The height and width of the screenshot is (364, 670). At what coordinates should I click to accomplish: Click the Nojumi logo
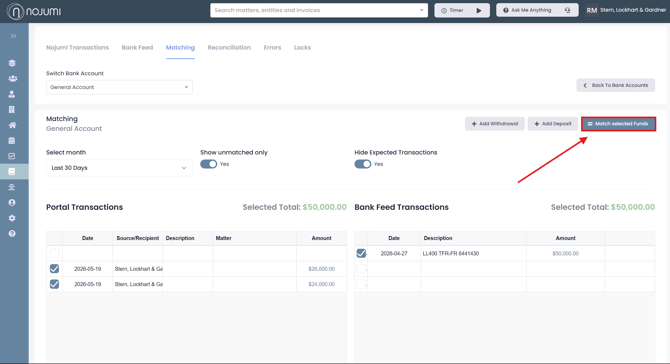[34, 11]
